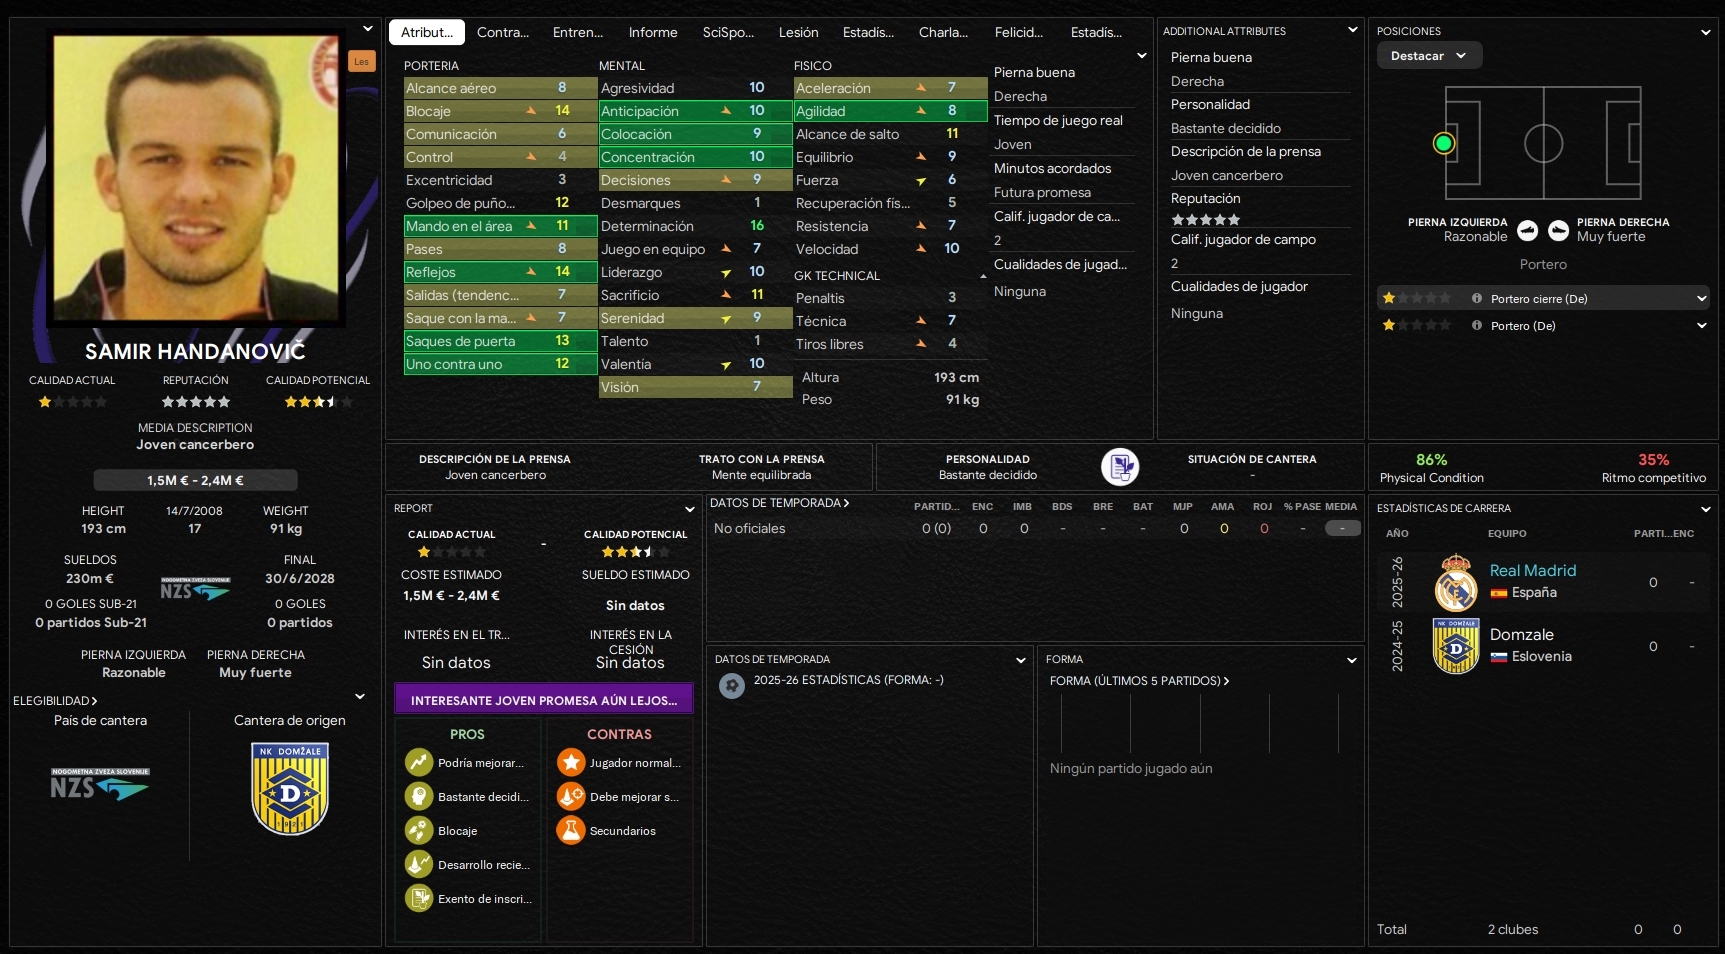Image resolution: width=1725 pixels, height=954 pixels.
Task: Click the personality document icon beside Bastante decidido
Action: click(x=1120, y=467)
